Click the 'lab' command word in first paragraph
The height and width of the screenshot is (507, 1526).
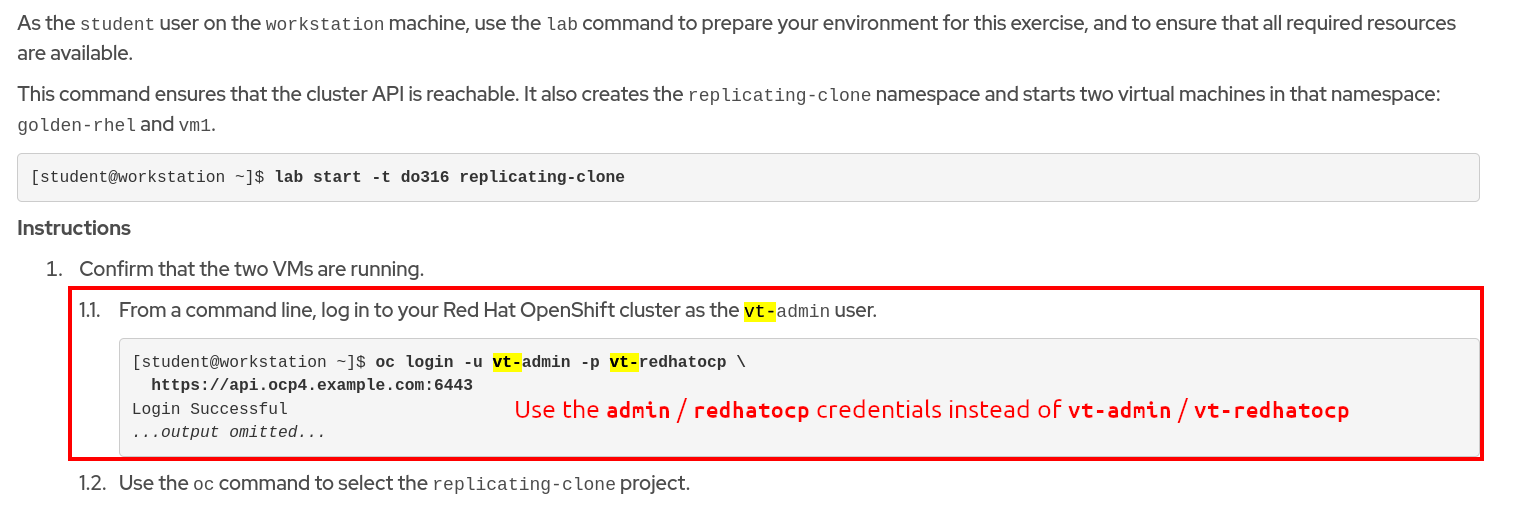561,24
